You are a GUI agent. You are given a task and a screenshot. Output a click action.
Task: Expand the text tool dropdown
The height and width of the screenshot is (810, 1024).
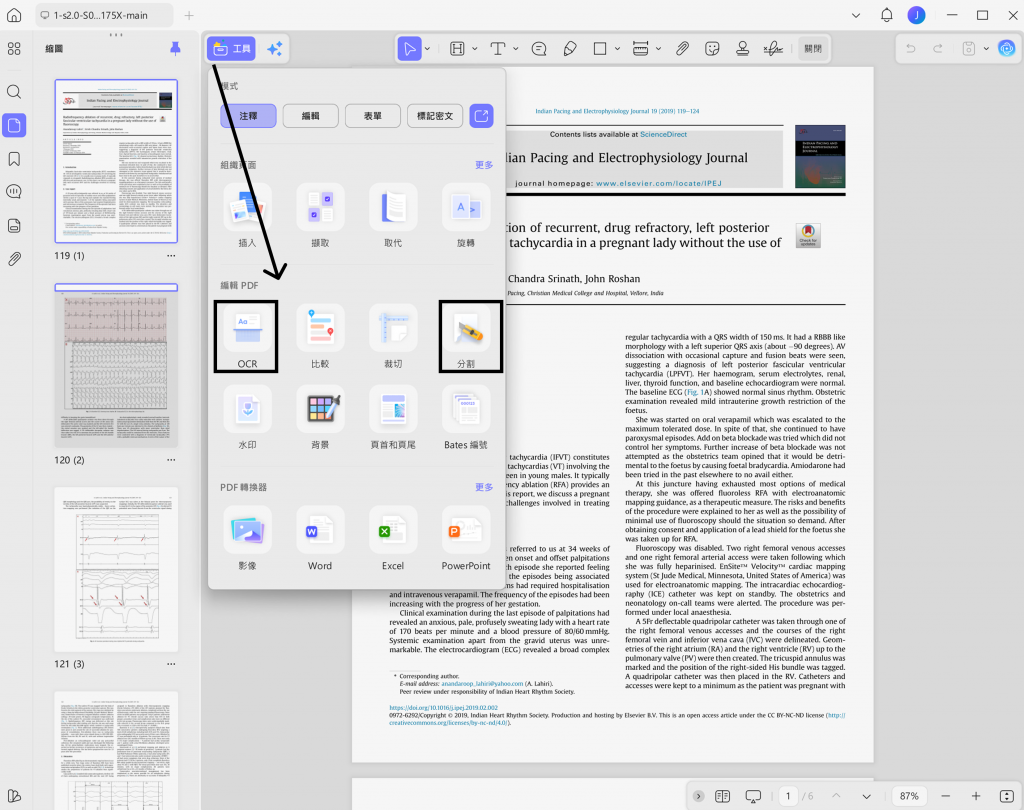click(515, 48)
